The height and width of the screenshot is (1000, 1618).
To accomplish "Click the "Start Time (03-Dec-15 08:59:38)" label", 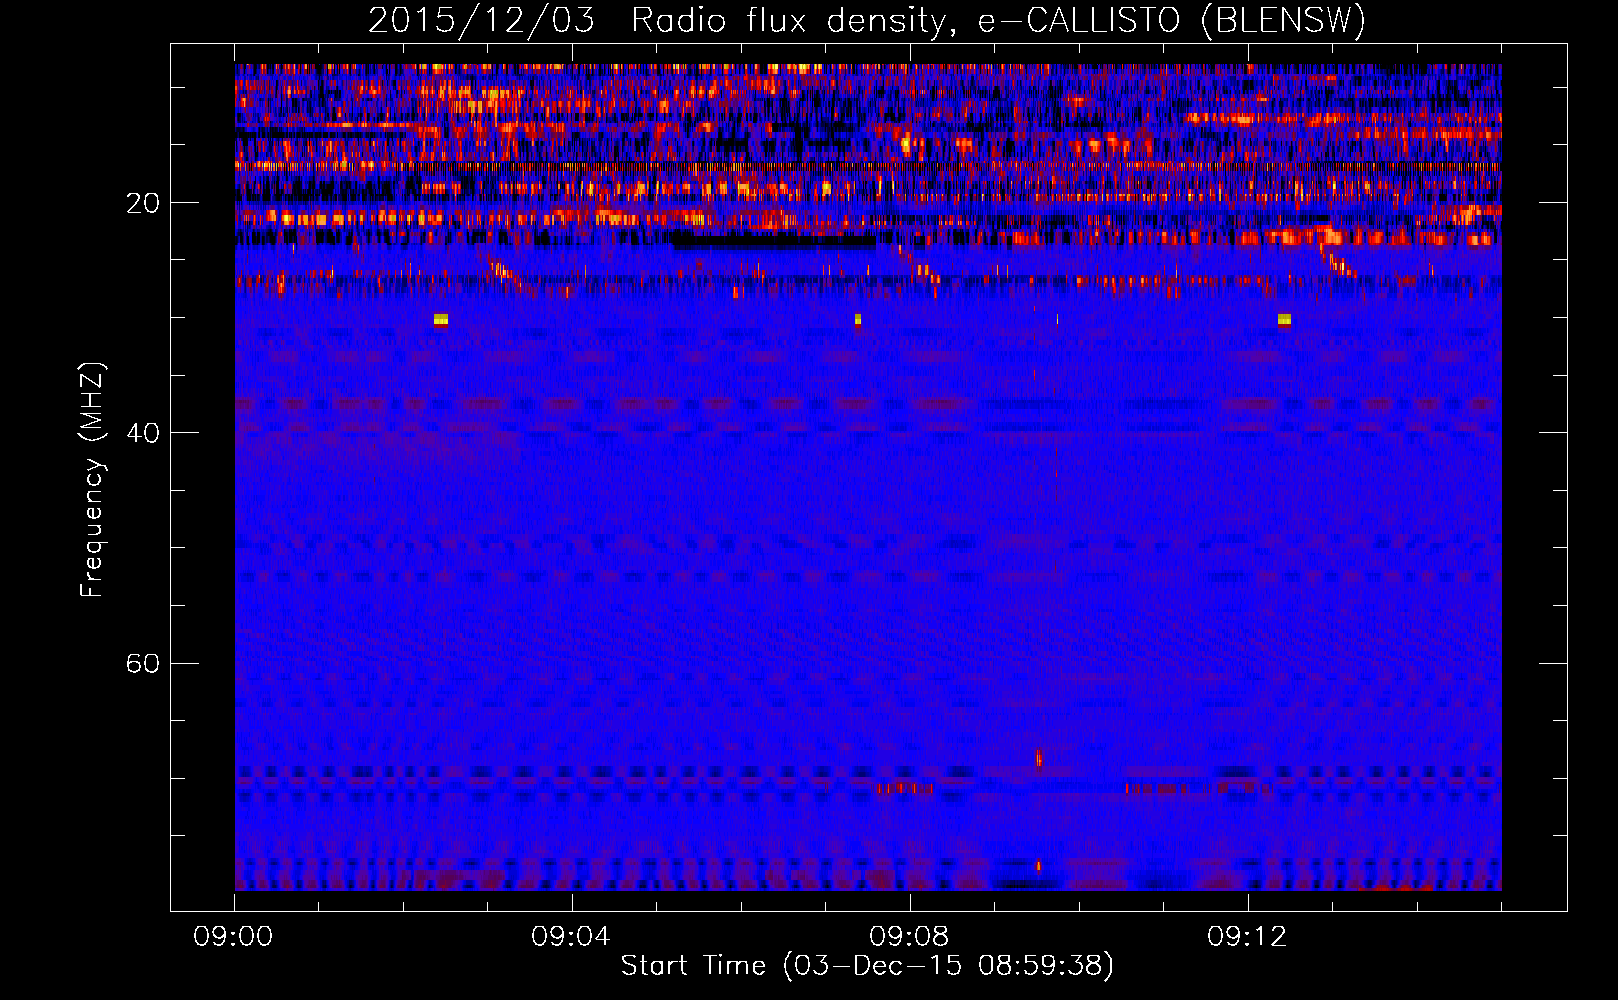I will (x=867, y=966).
